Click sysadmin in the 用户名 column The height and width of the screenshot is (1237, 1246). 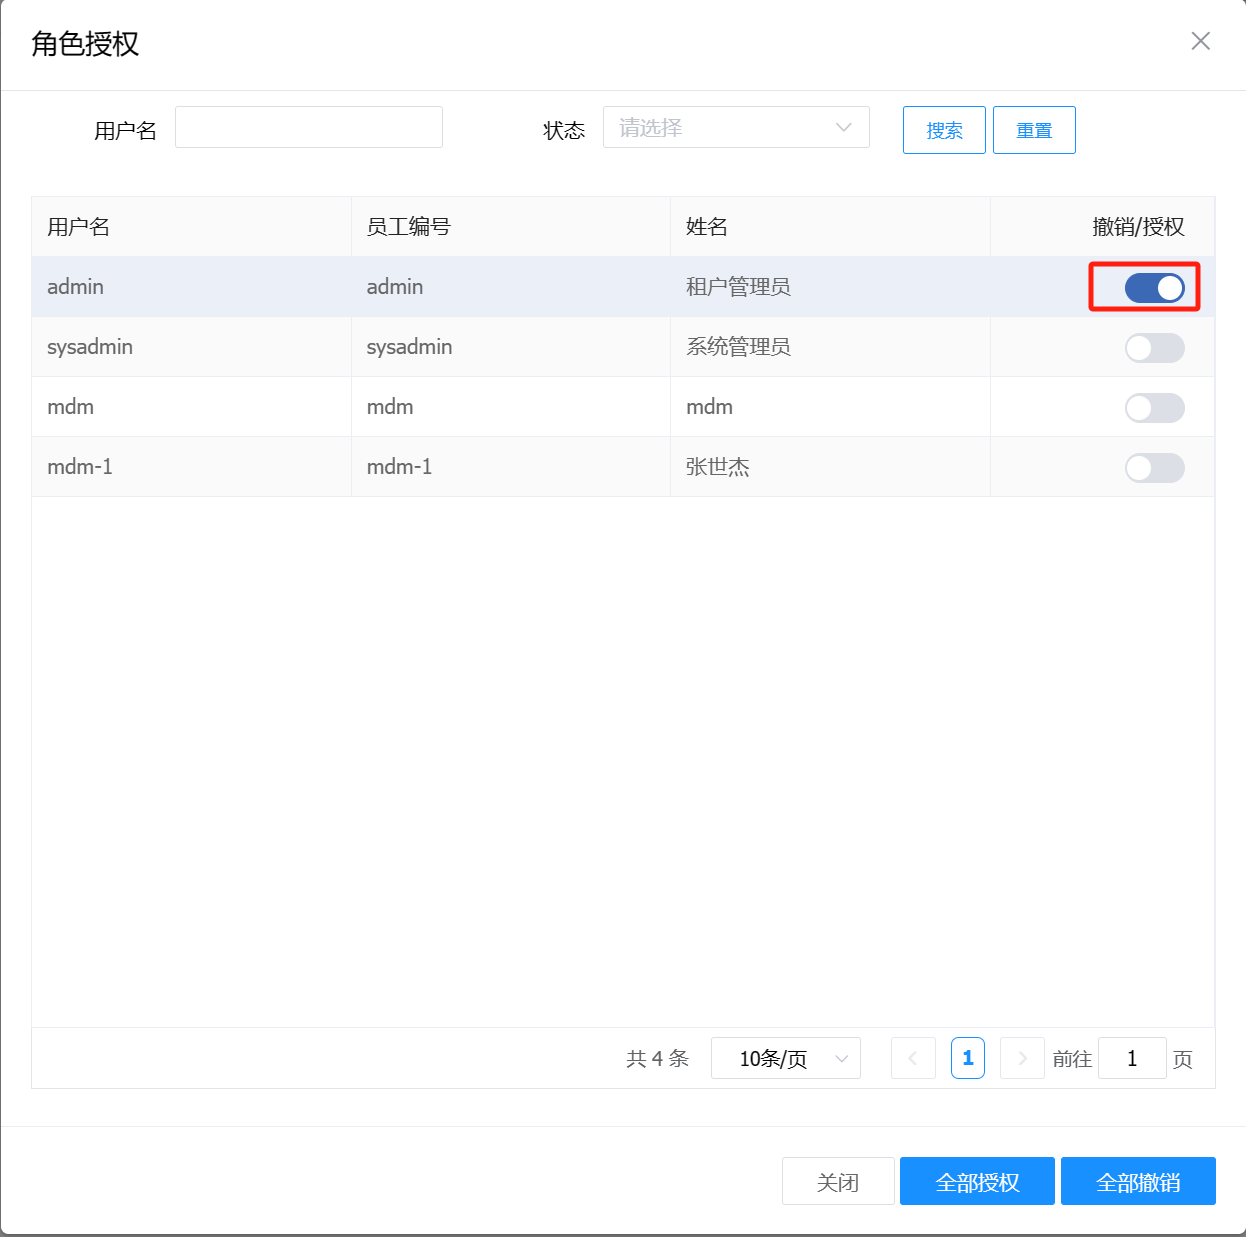point(90,347)
